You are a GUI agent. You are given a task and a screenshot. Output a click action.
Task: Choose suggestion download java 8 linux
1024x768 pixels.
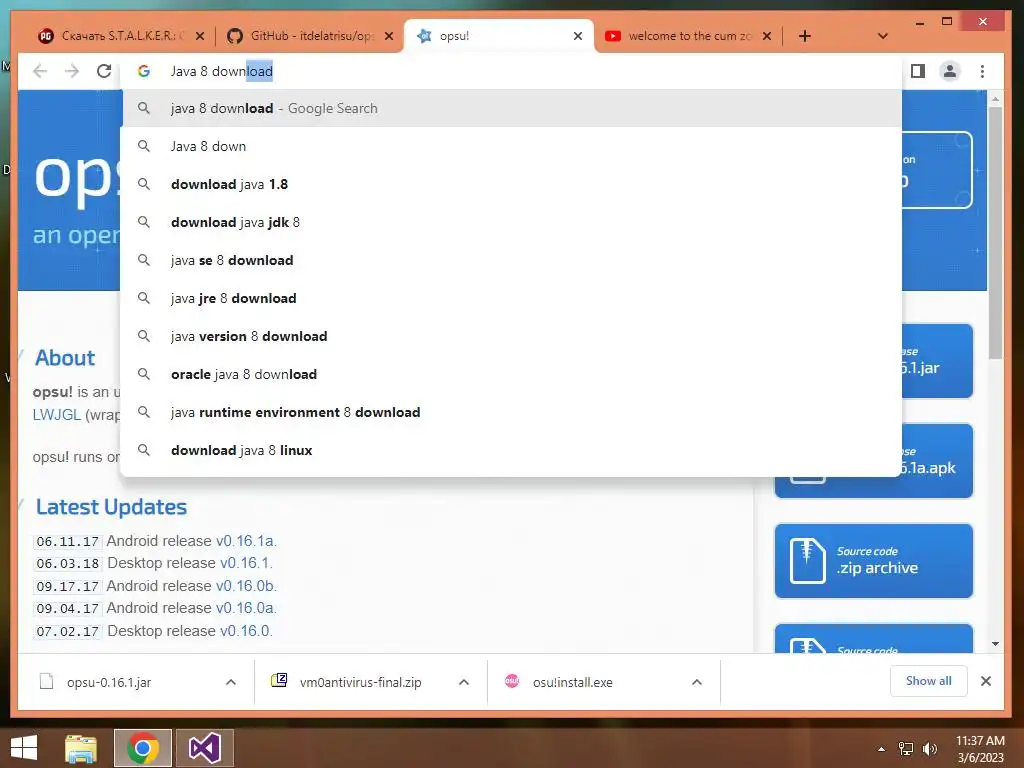click(x=511, y=450)
